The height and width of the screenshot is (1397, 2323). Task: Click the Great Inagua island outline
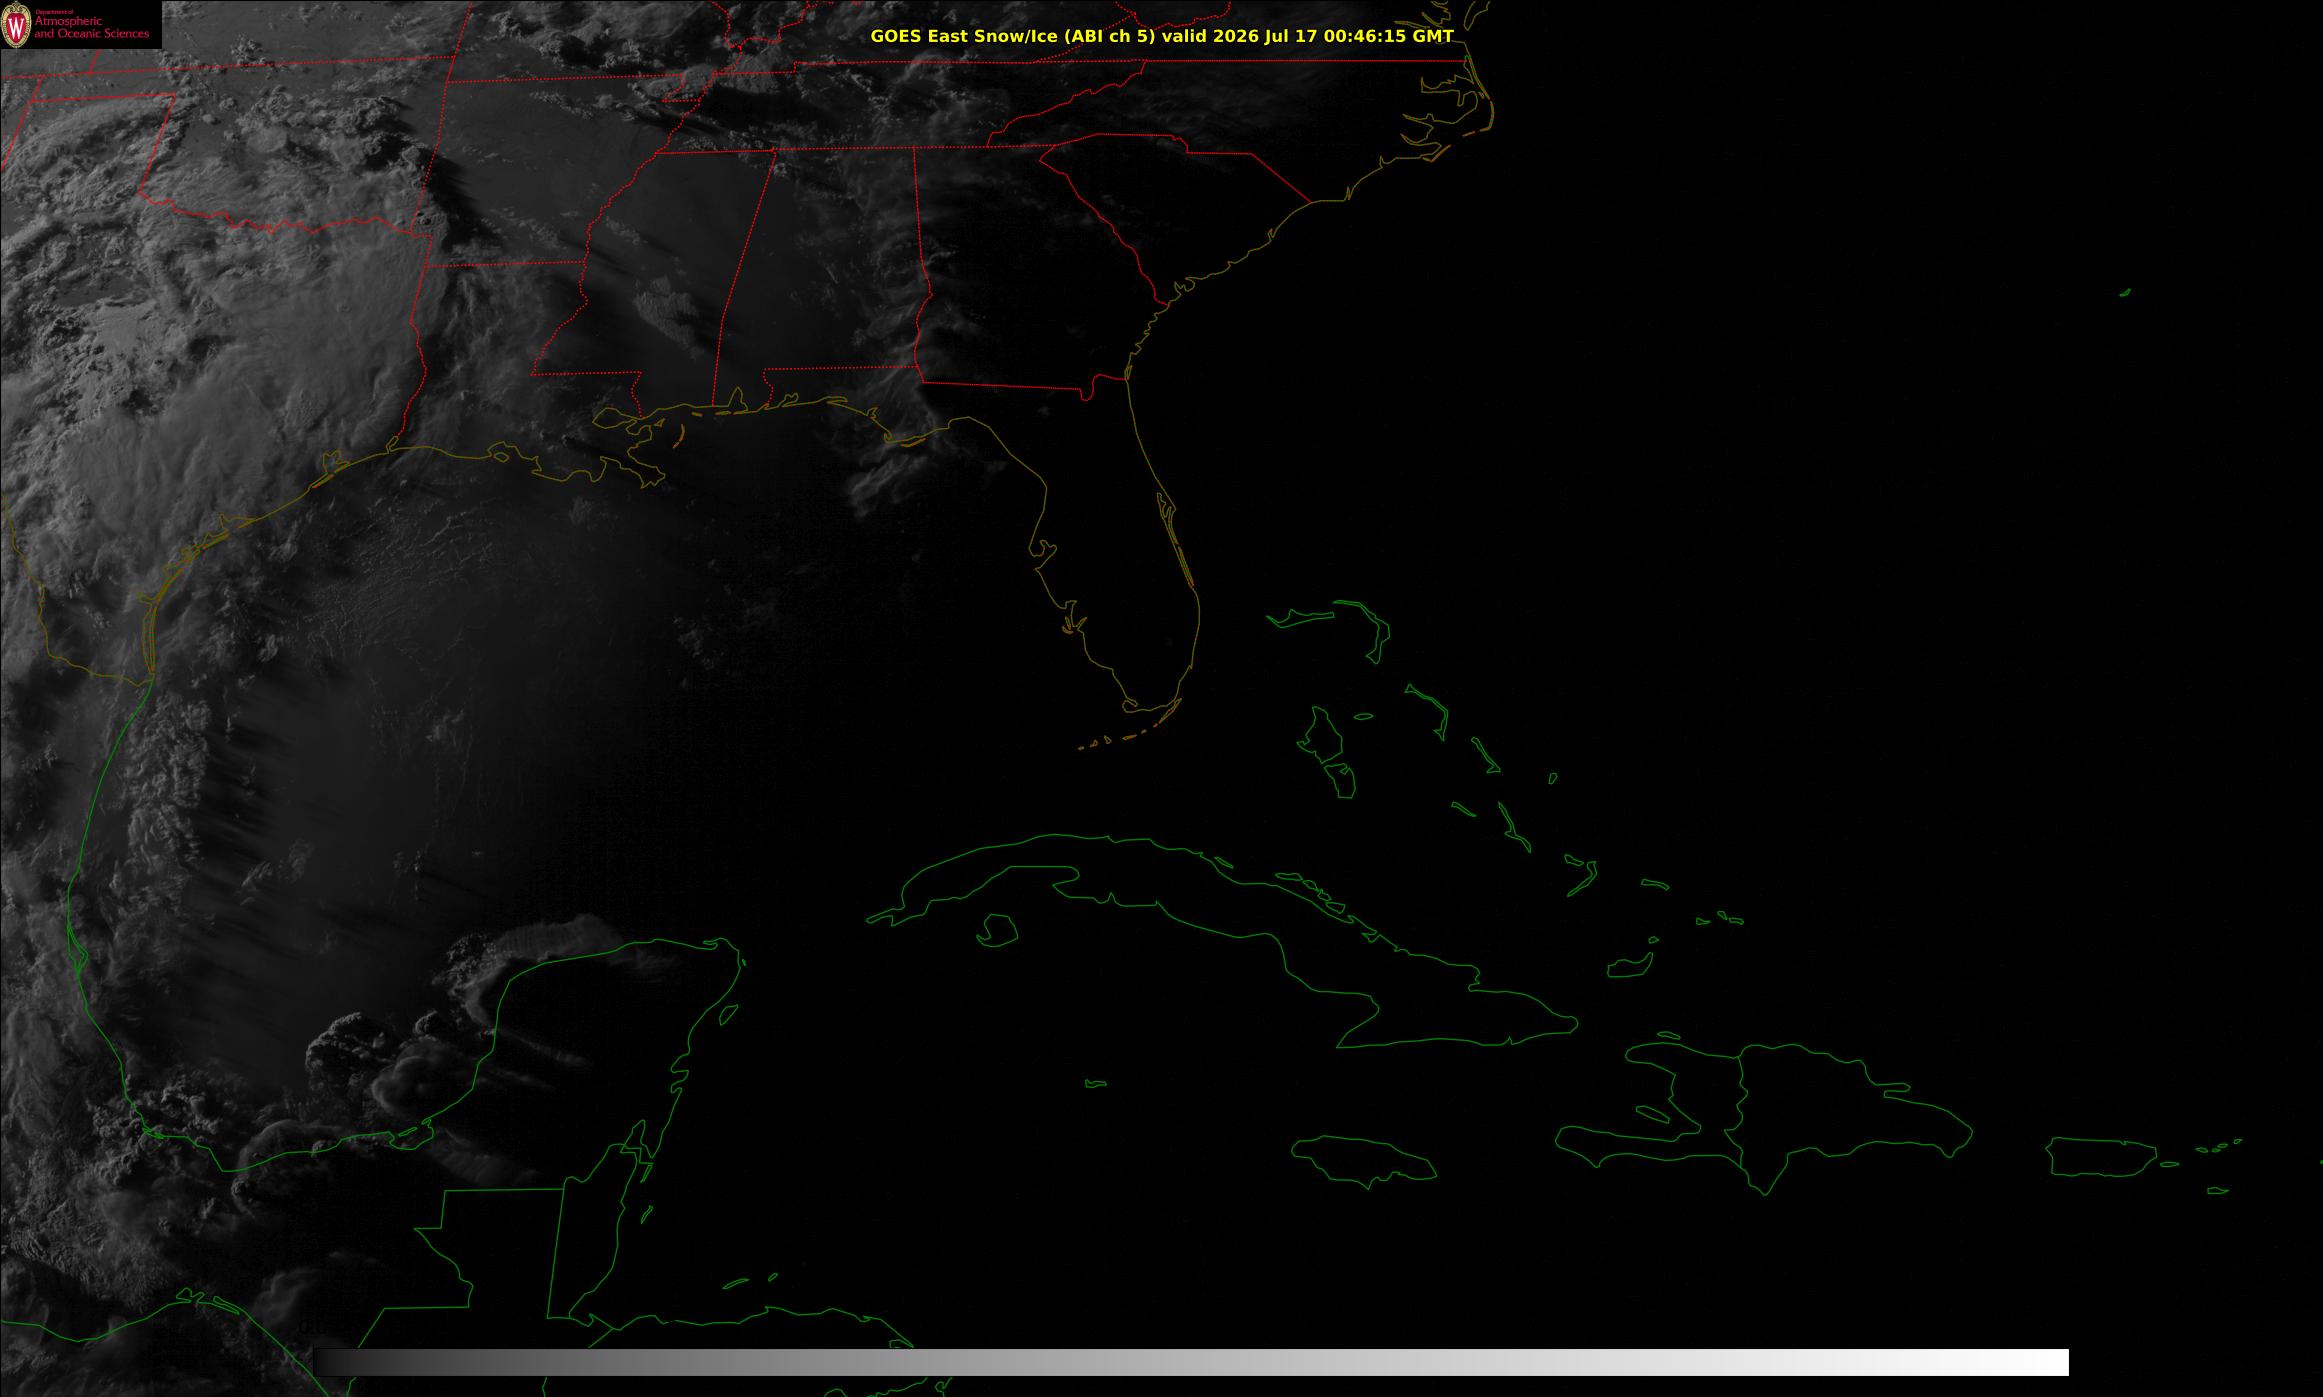1630,966
